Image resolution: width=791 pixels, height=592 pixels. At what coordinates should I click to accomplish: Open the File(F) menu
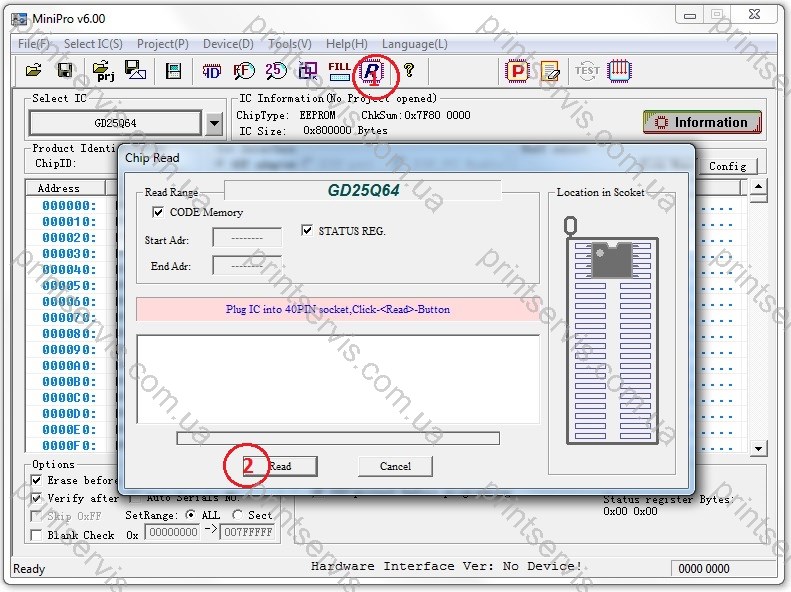tap(34, 44)
